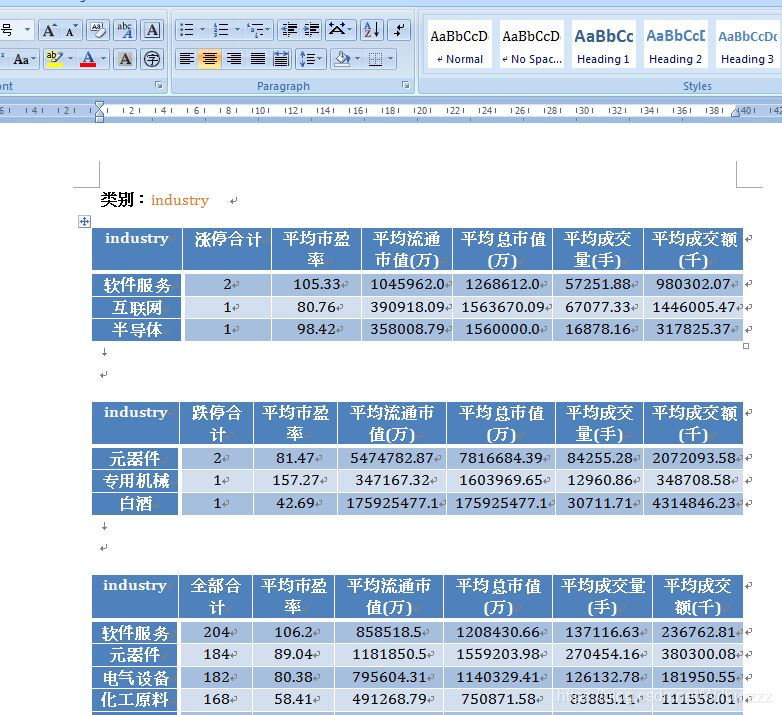Apply Character Border to text

click(153, 30)
